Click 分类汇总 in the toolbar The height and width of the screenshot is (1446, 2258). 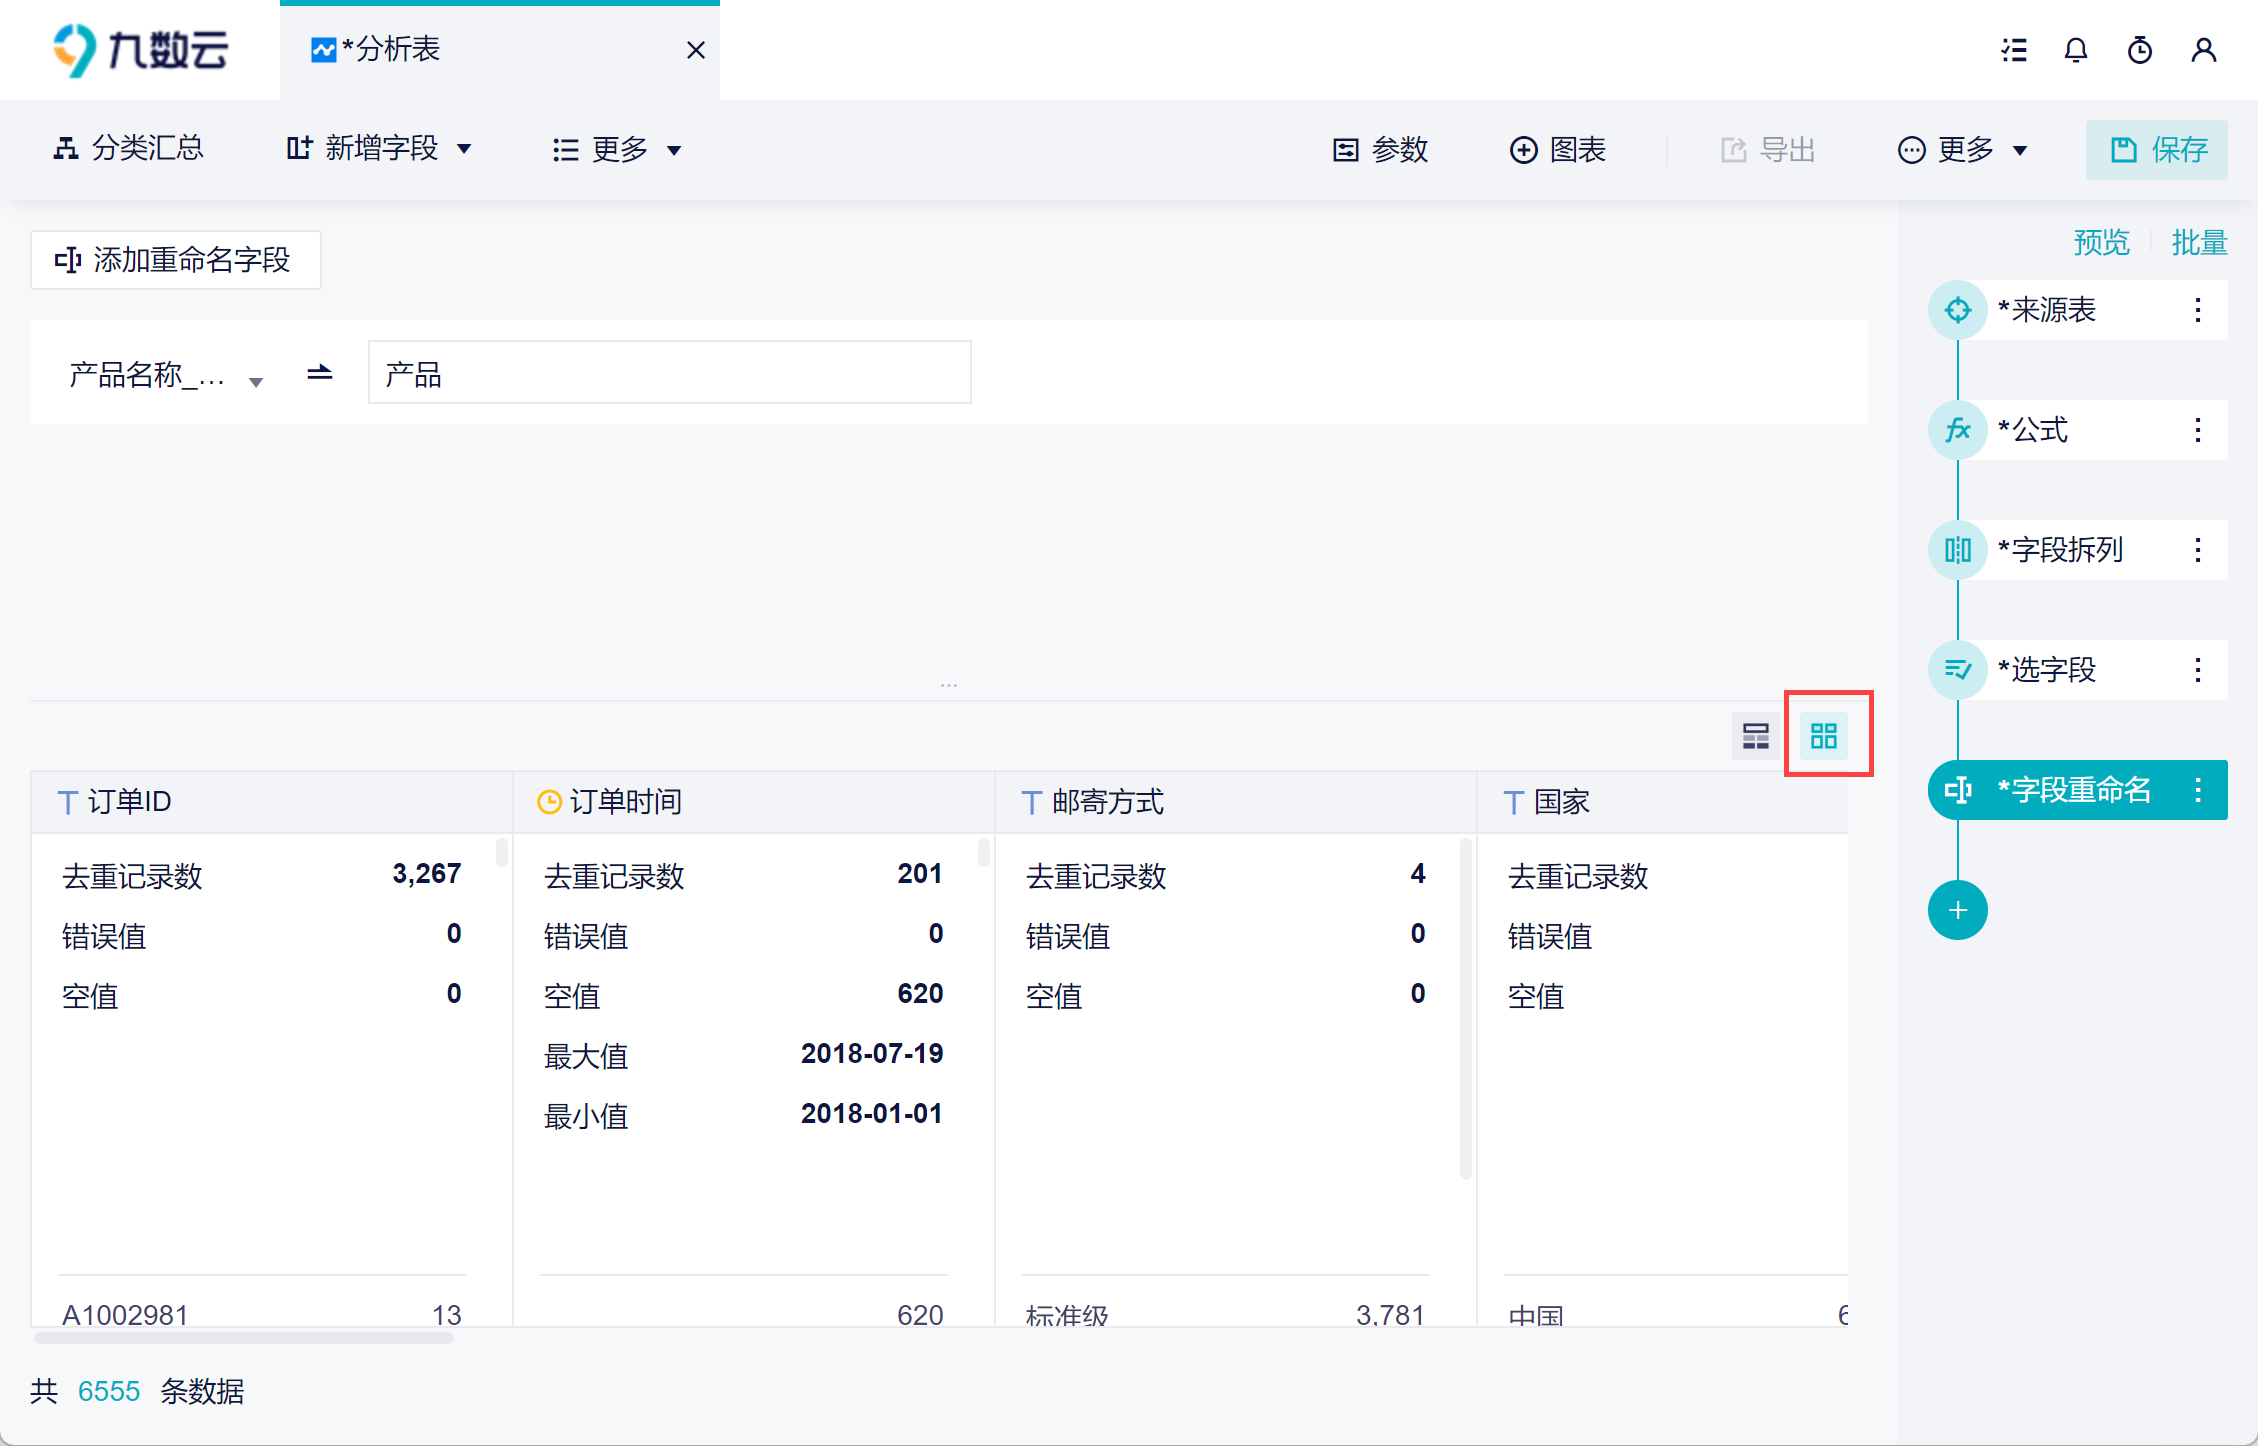[128, 149]
